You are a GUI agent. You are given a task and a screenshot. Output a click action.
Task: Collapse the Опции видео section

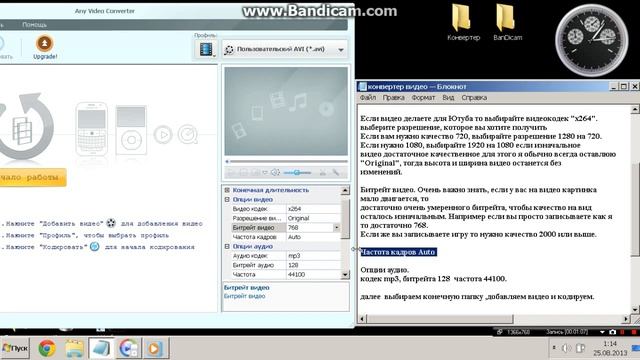227,200
